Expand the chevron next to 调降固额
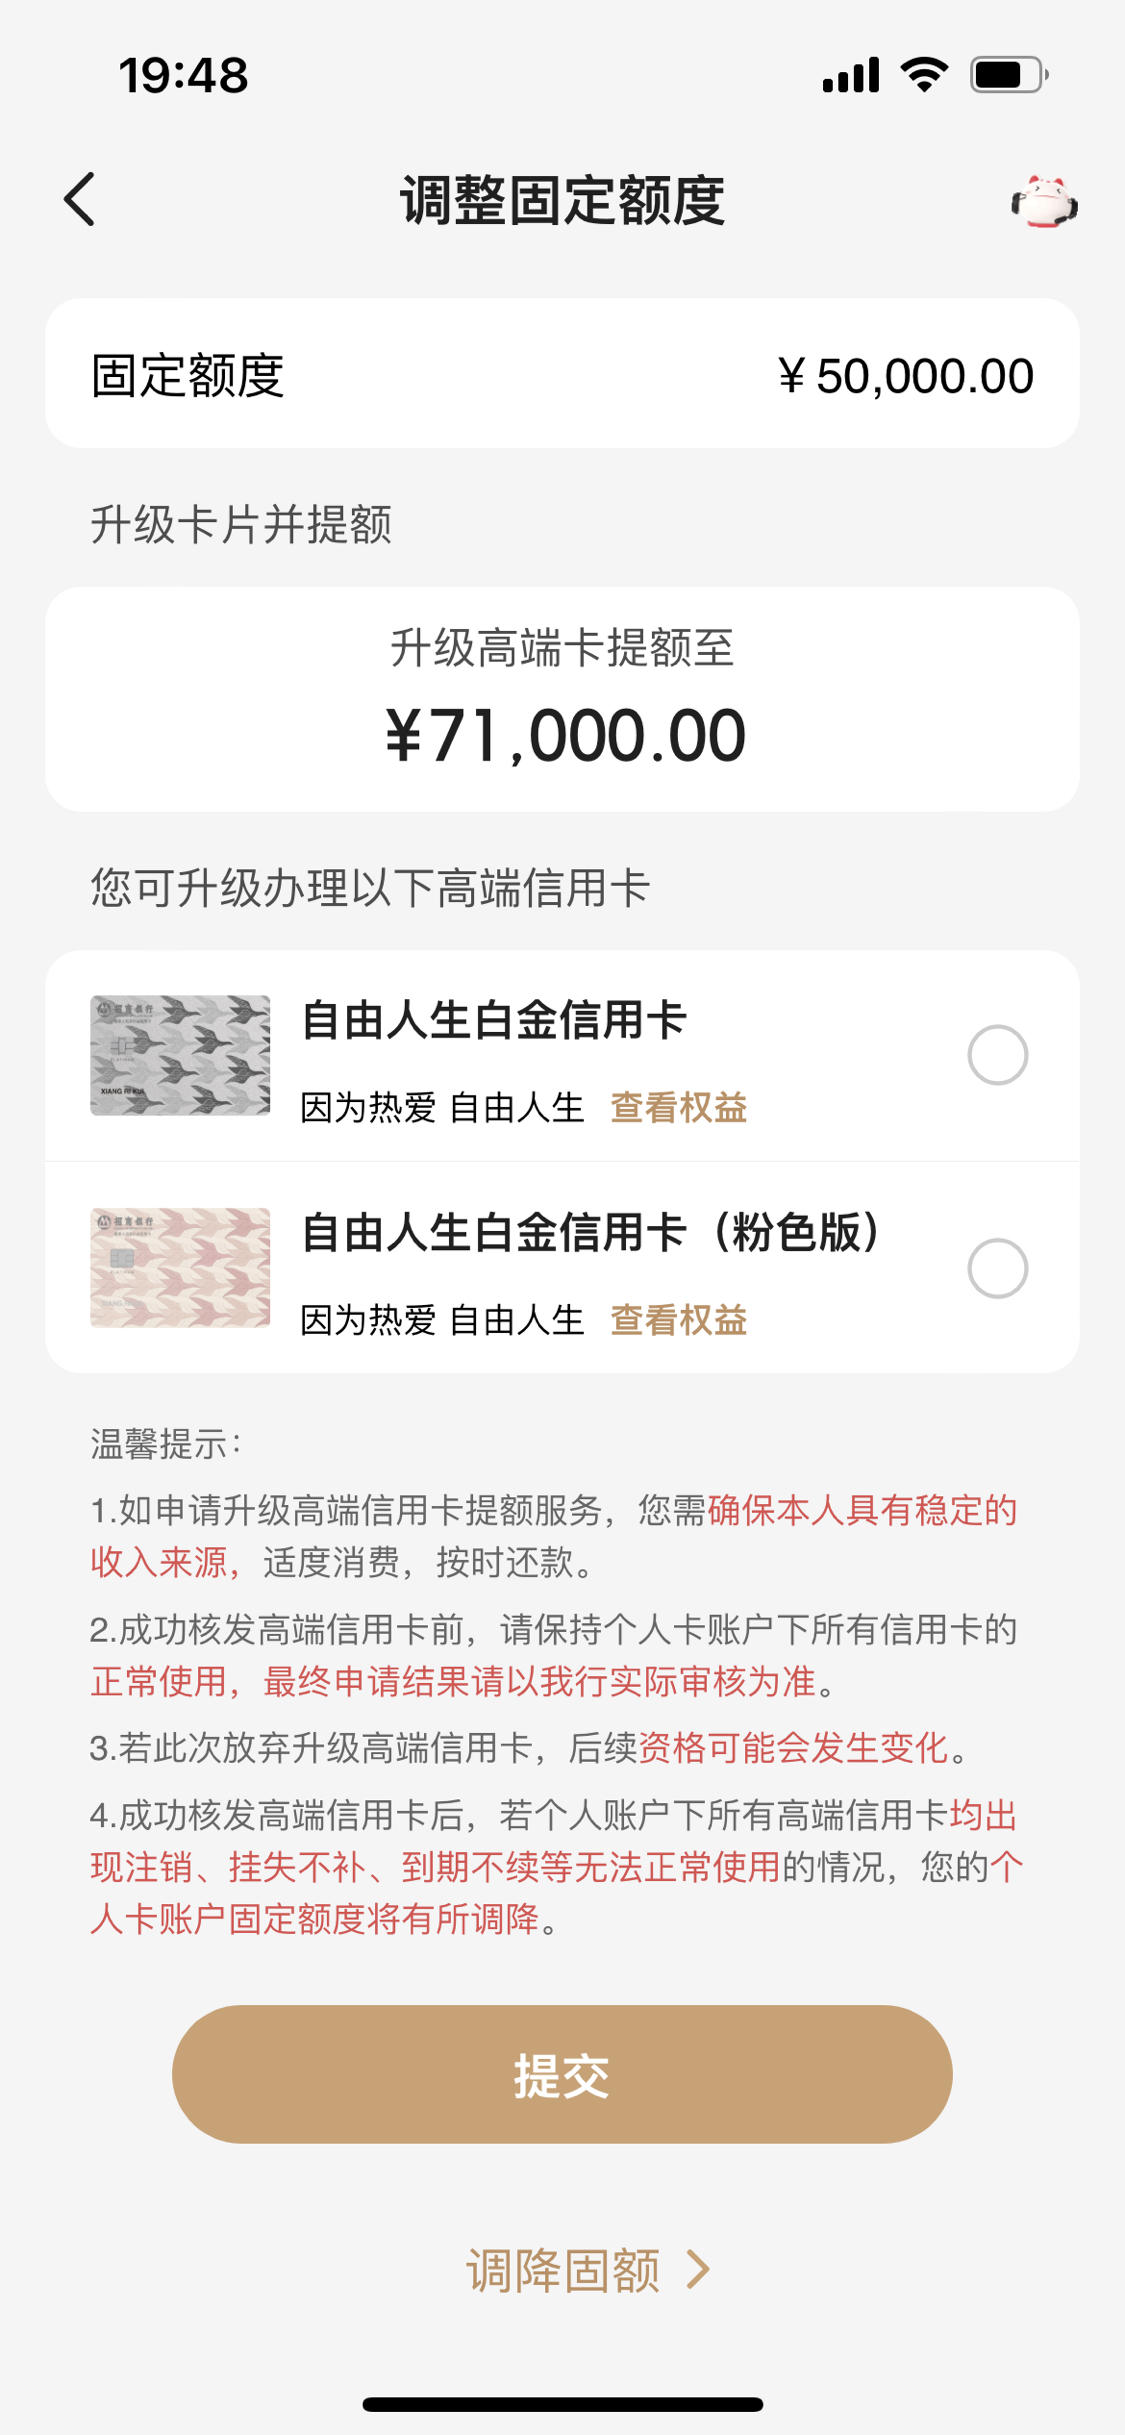 click(698, 2270)
